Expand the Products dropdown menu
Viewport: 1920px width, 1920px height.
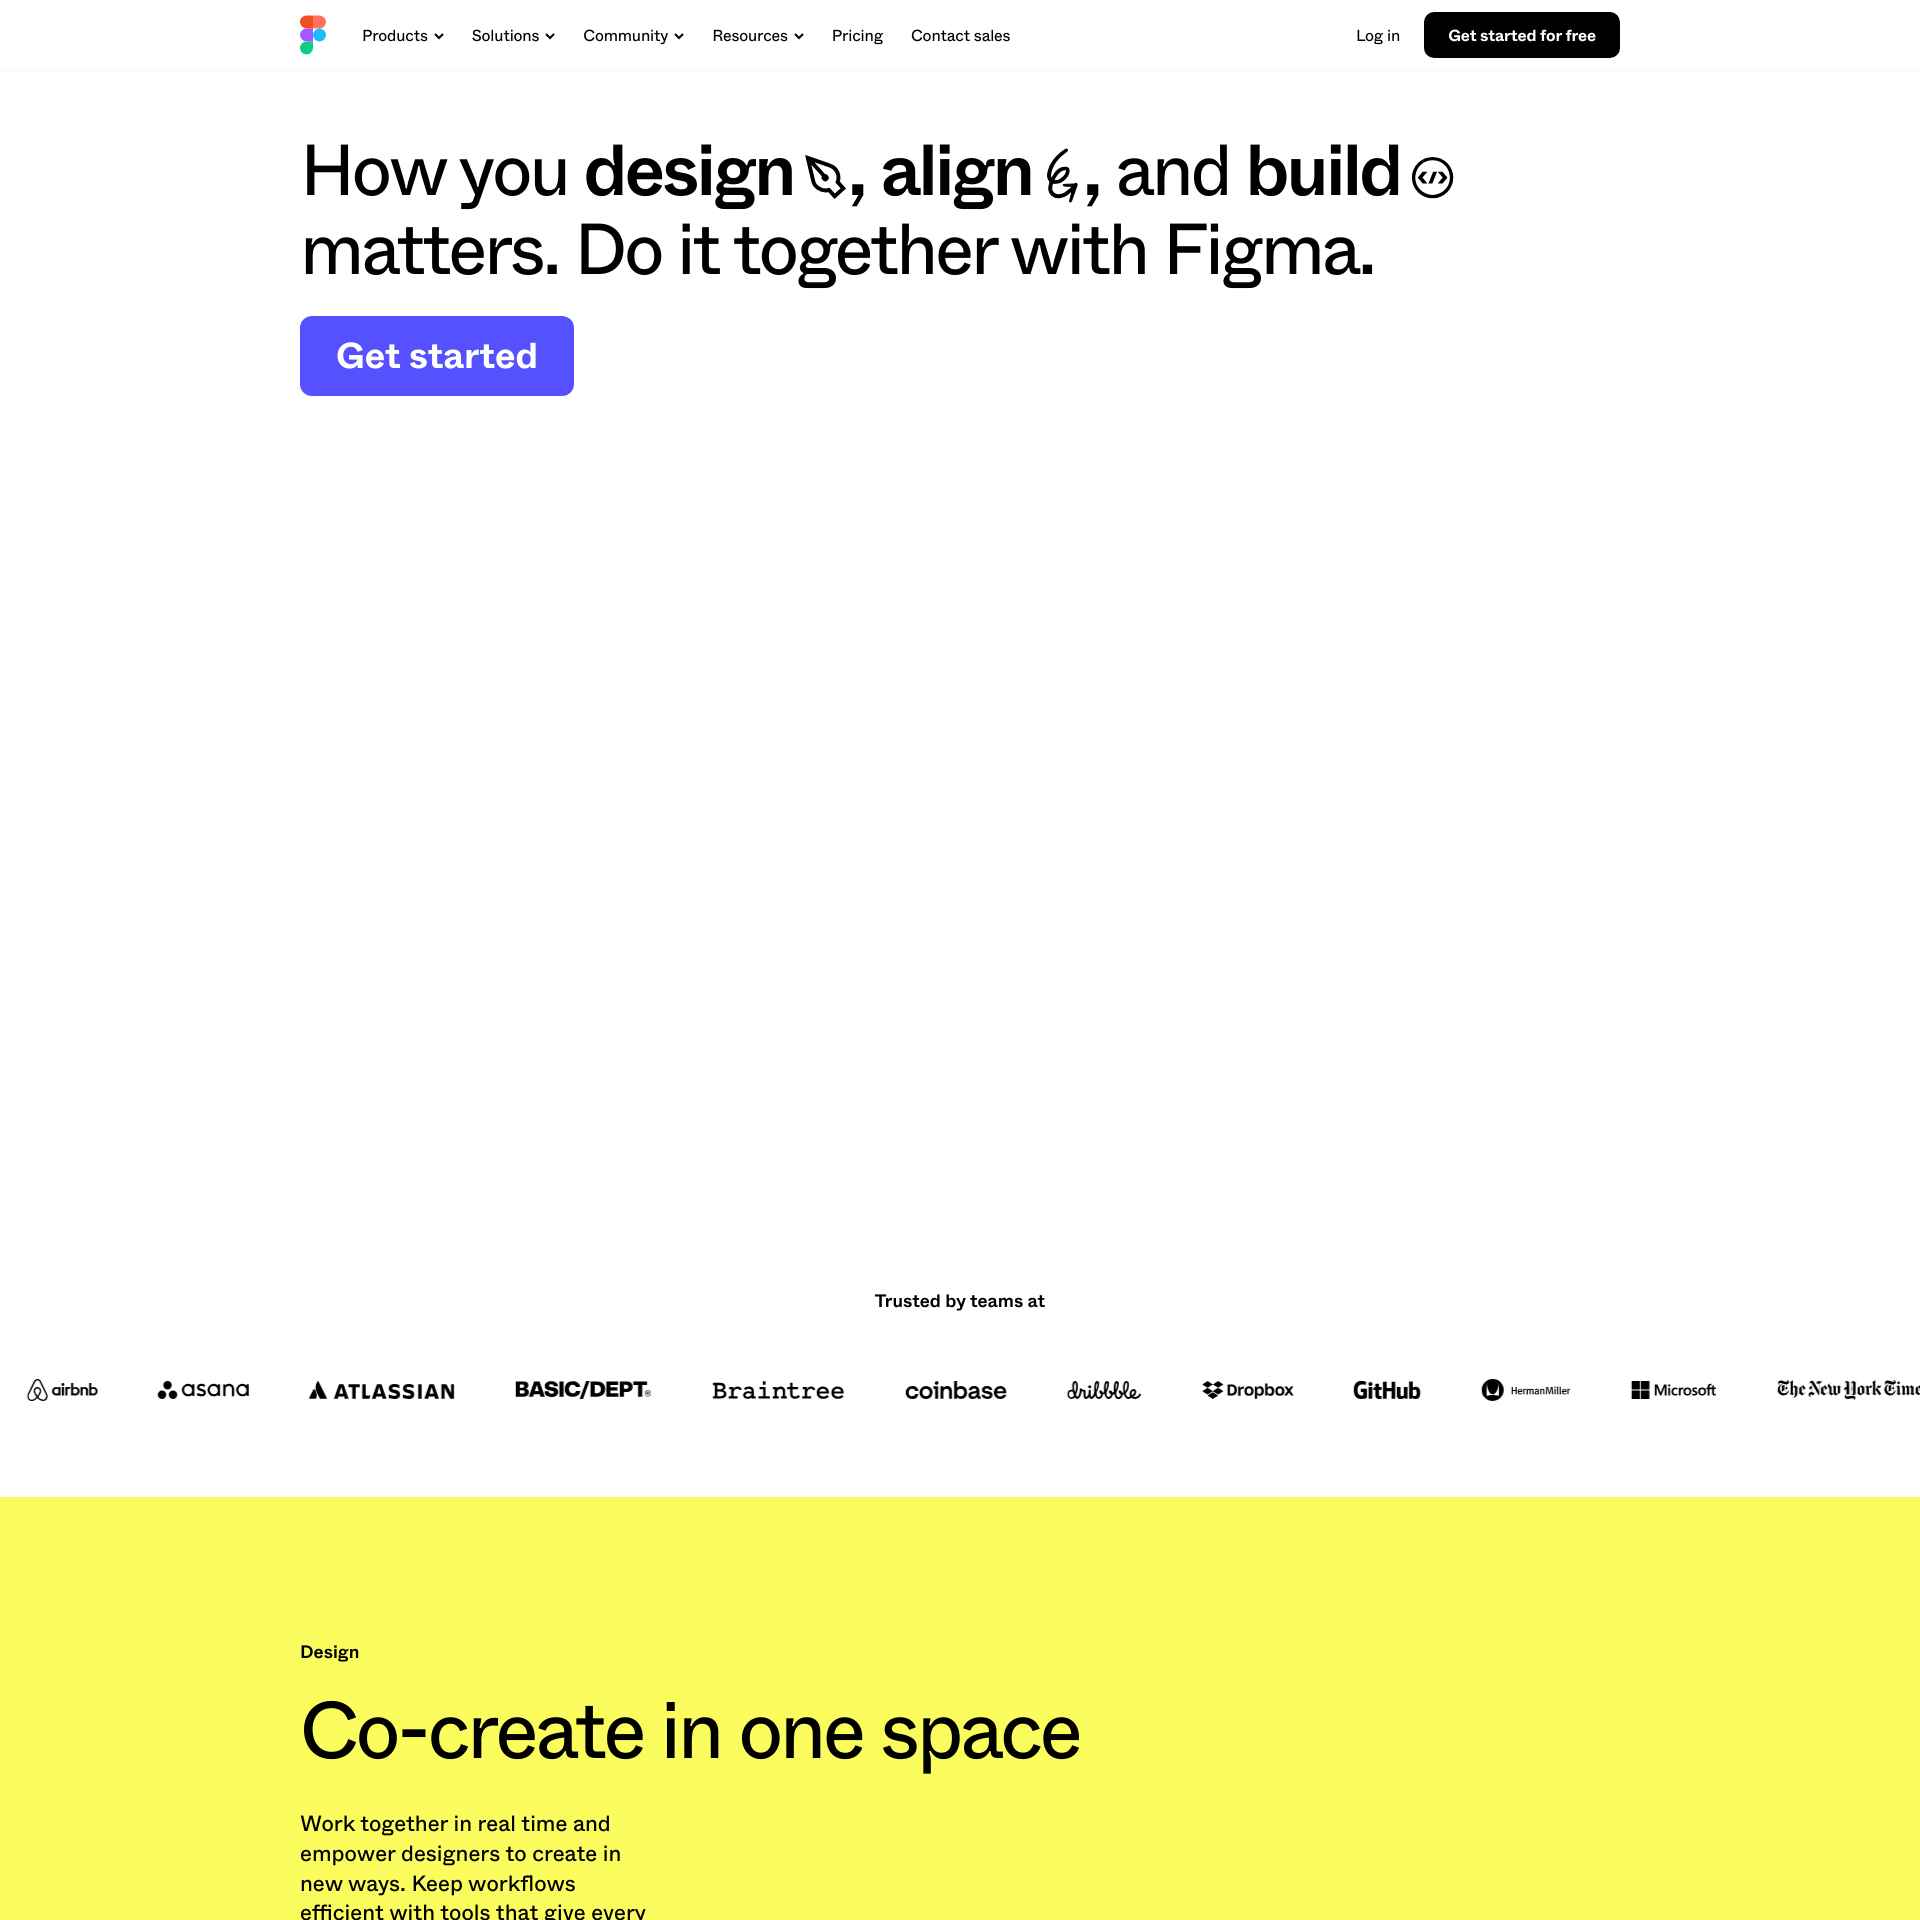(401, 35)
